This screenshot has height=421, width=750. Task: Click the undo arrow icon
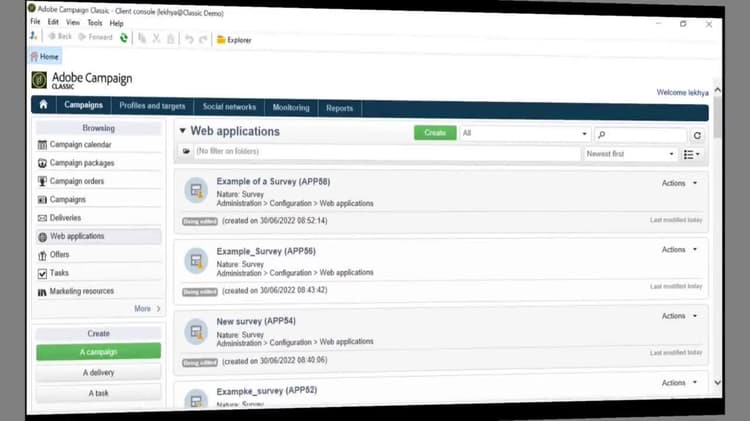pos(189,39)
